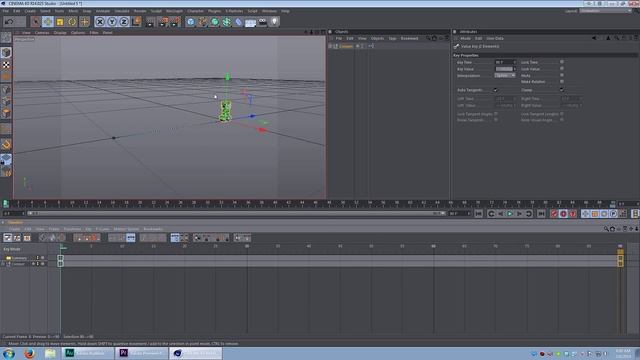The width and height of the screenshot is (640, 360).
Task: Open Windows Start menu
Action: pos(9,353)
